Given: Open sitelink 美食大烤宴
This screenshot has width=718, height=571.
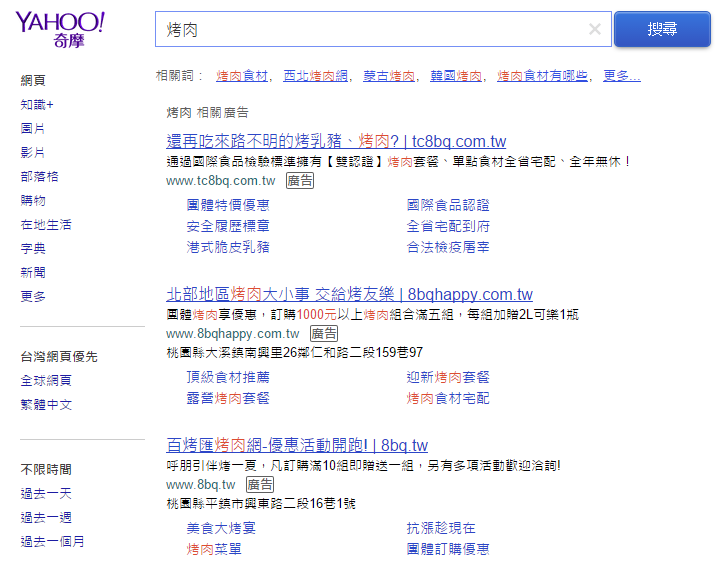Looking at the screenshot, I should [221, 528].
